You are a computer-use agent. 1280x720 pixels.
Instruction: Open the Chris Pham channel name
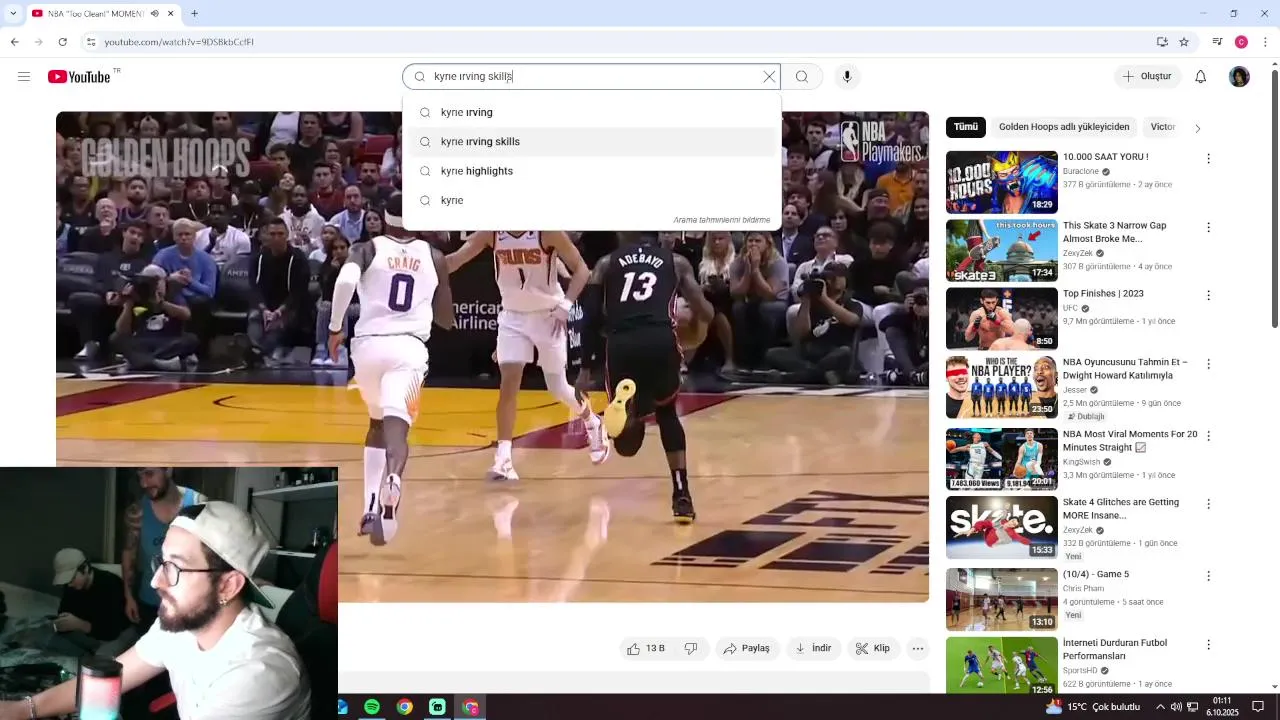pos(1083,589)
